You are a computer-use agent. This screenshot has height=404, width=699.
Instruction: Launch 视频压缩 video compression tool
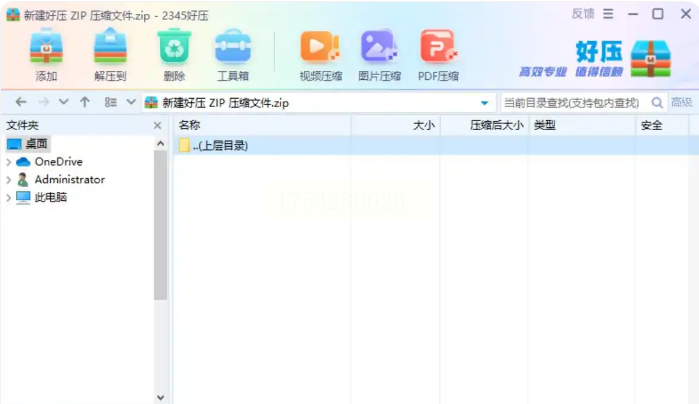coord(321,56)
